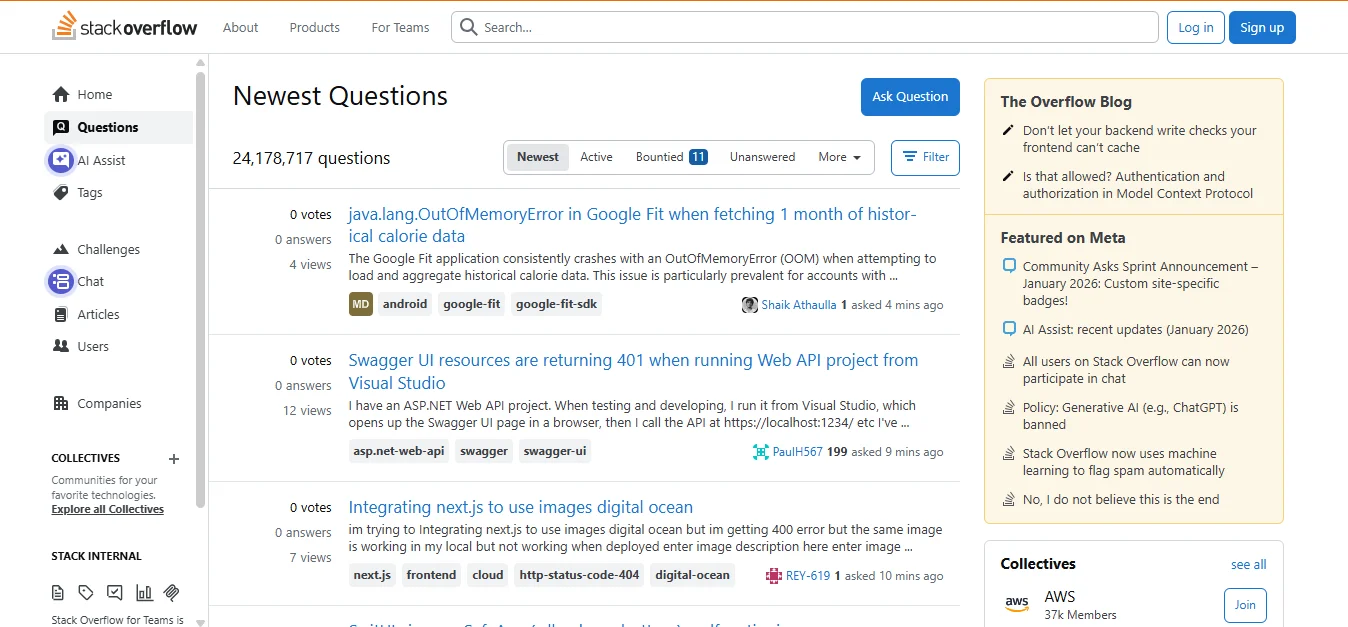Open the Articles section in sidebar

pos(97,314)
